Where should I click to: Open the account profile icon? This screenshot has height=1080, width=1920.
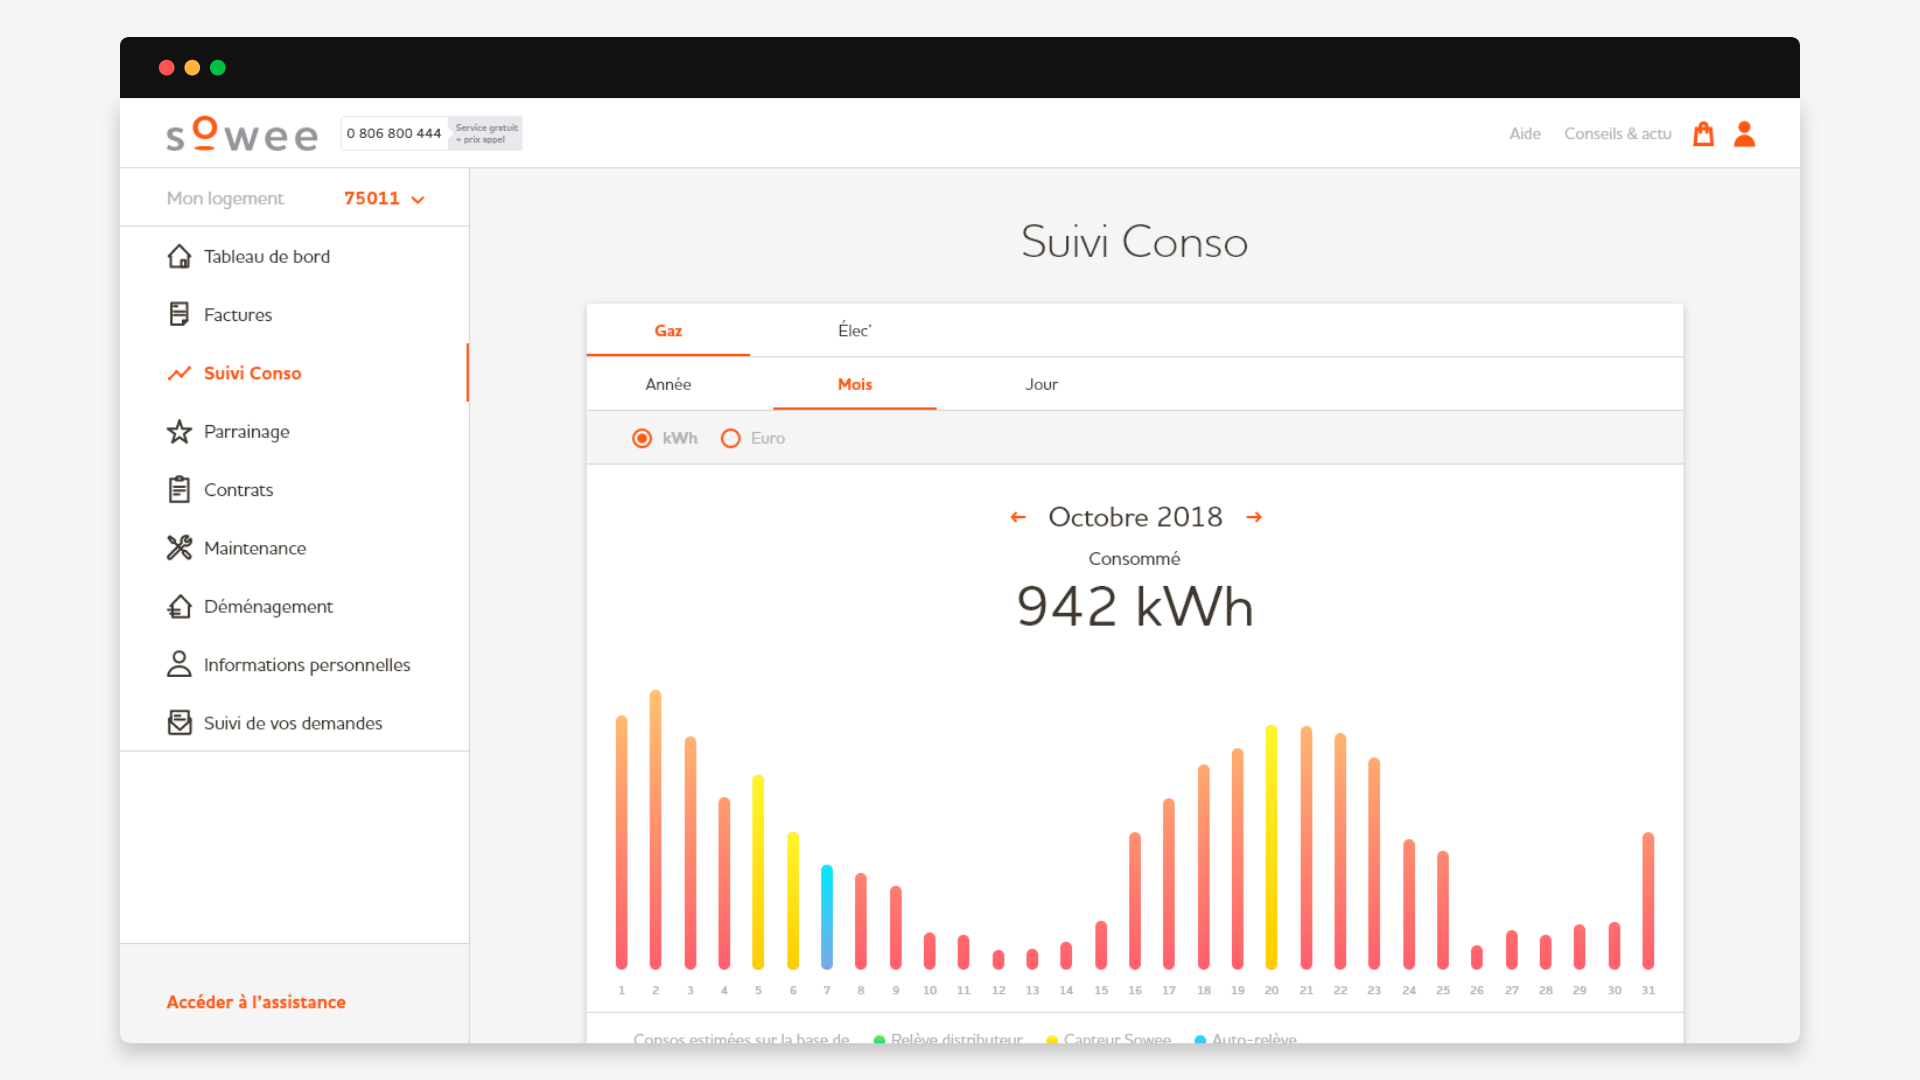1744,133
